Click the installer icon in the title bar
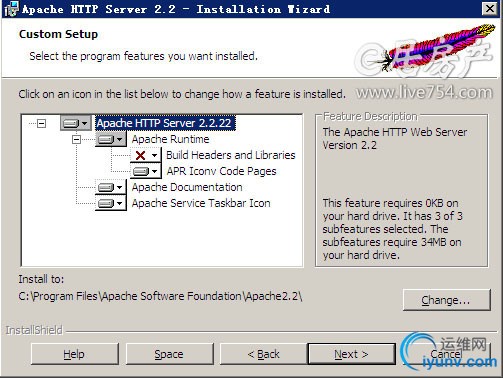 pos(11,9)
